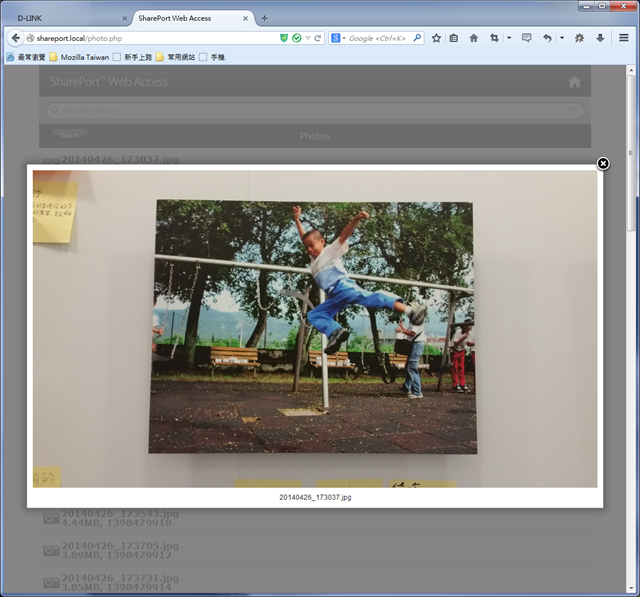Screen dimensions: 640x597
Task: Switch to the D-LINK tab
Action: pos(67,18)
